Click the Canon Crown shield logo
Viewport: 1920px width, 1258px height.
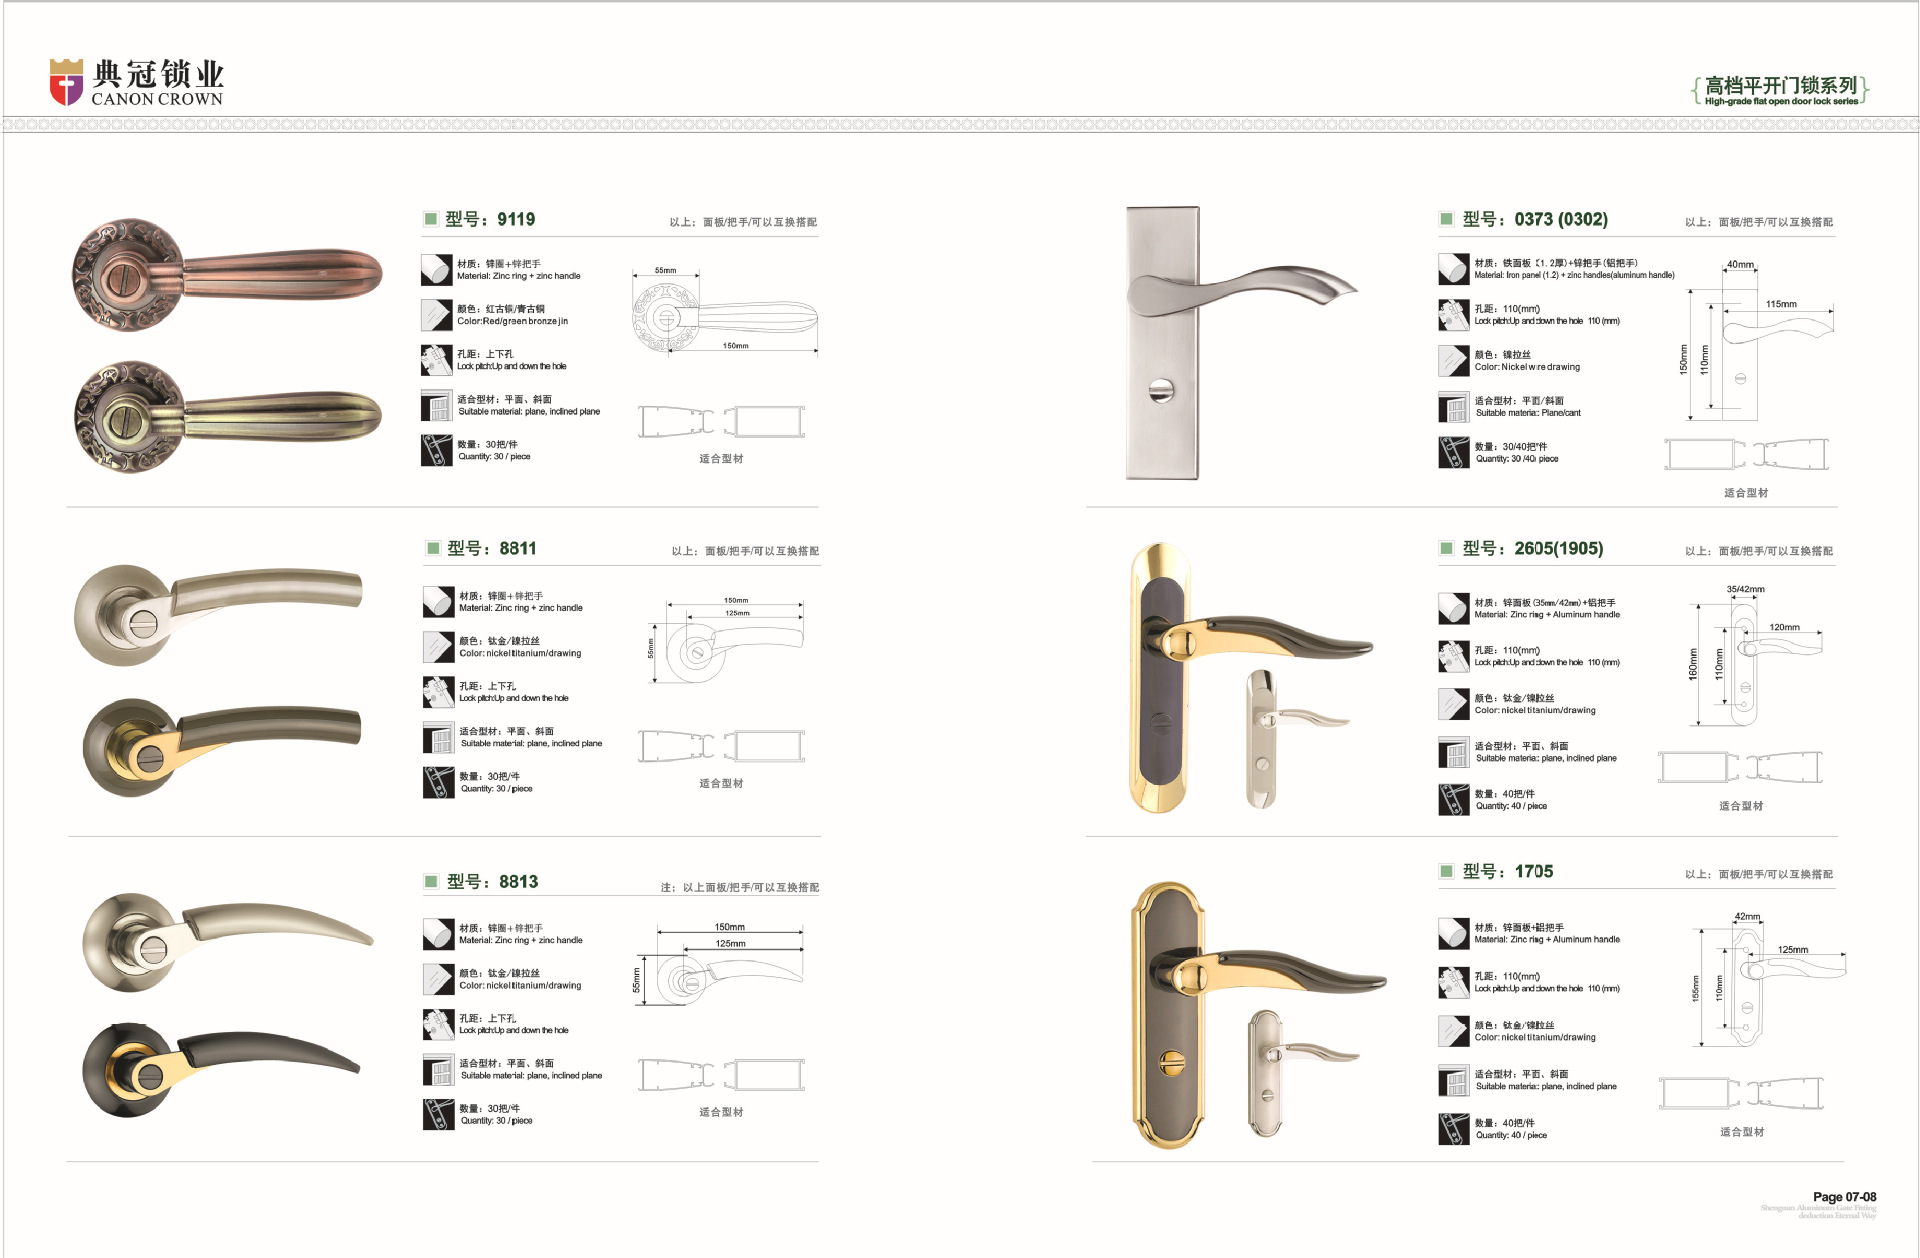[x=66, y=82]
